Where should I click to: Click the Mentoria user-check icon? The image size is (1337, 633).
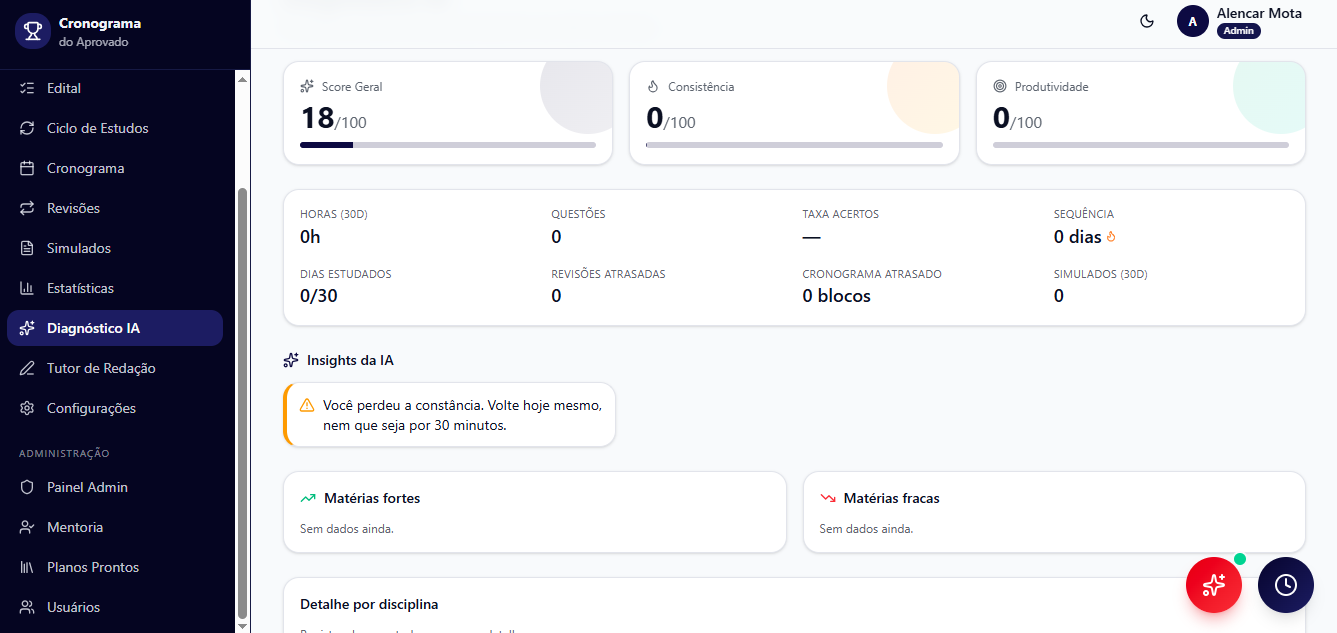27,527
